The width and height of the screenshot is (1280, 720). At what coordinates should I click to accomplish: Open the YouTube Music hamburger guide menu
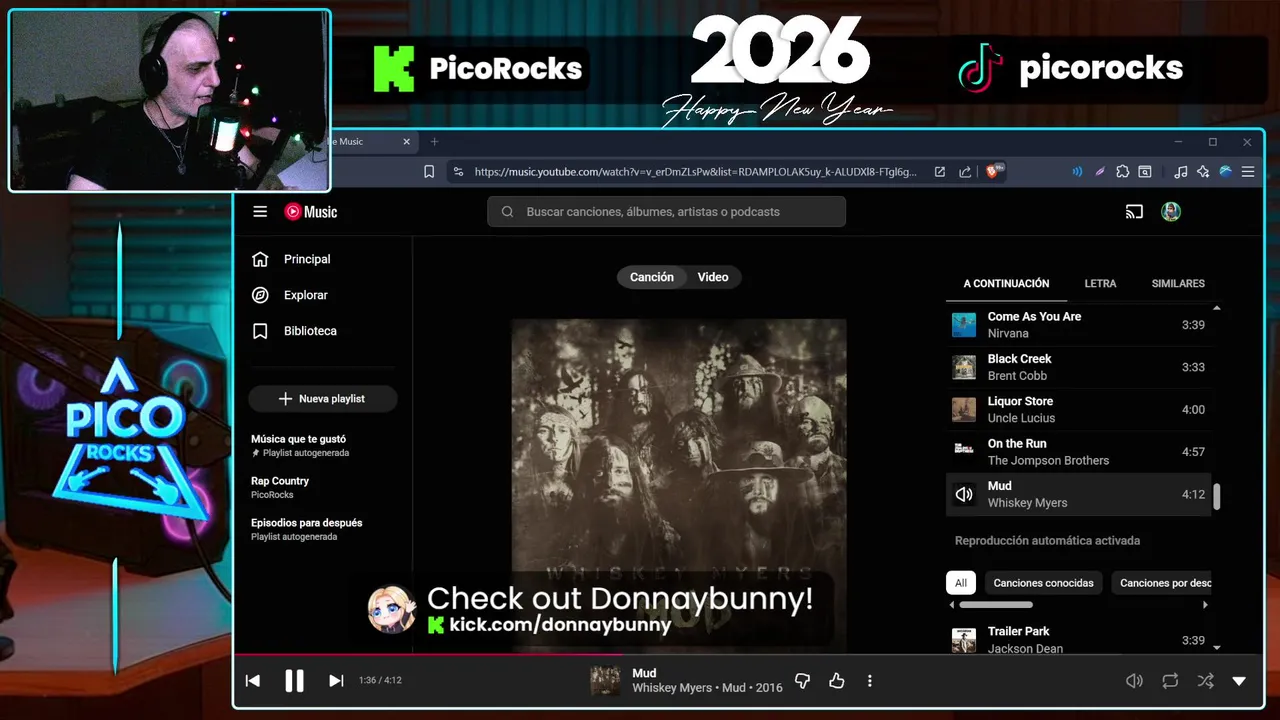point(260,212)
